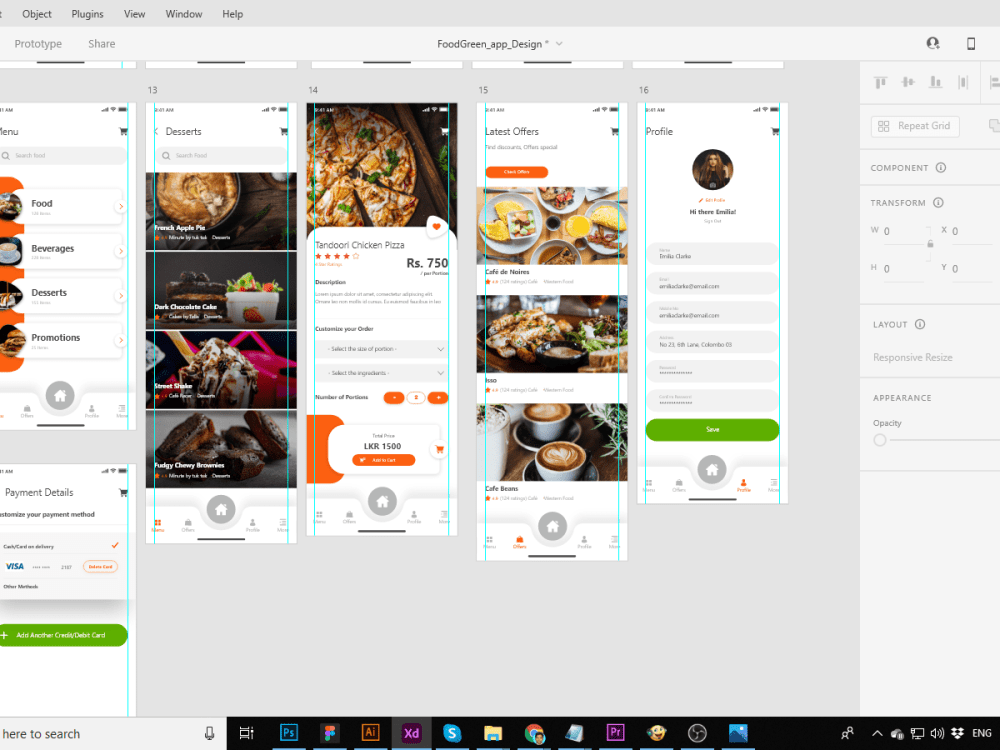The image size is (1000, 750).
Task: Click the Layout info icon
Action: click(920, 324)
